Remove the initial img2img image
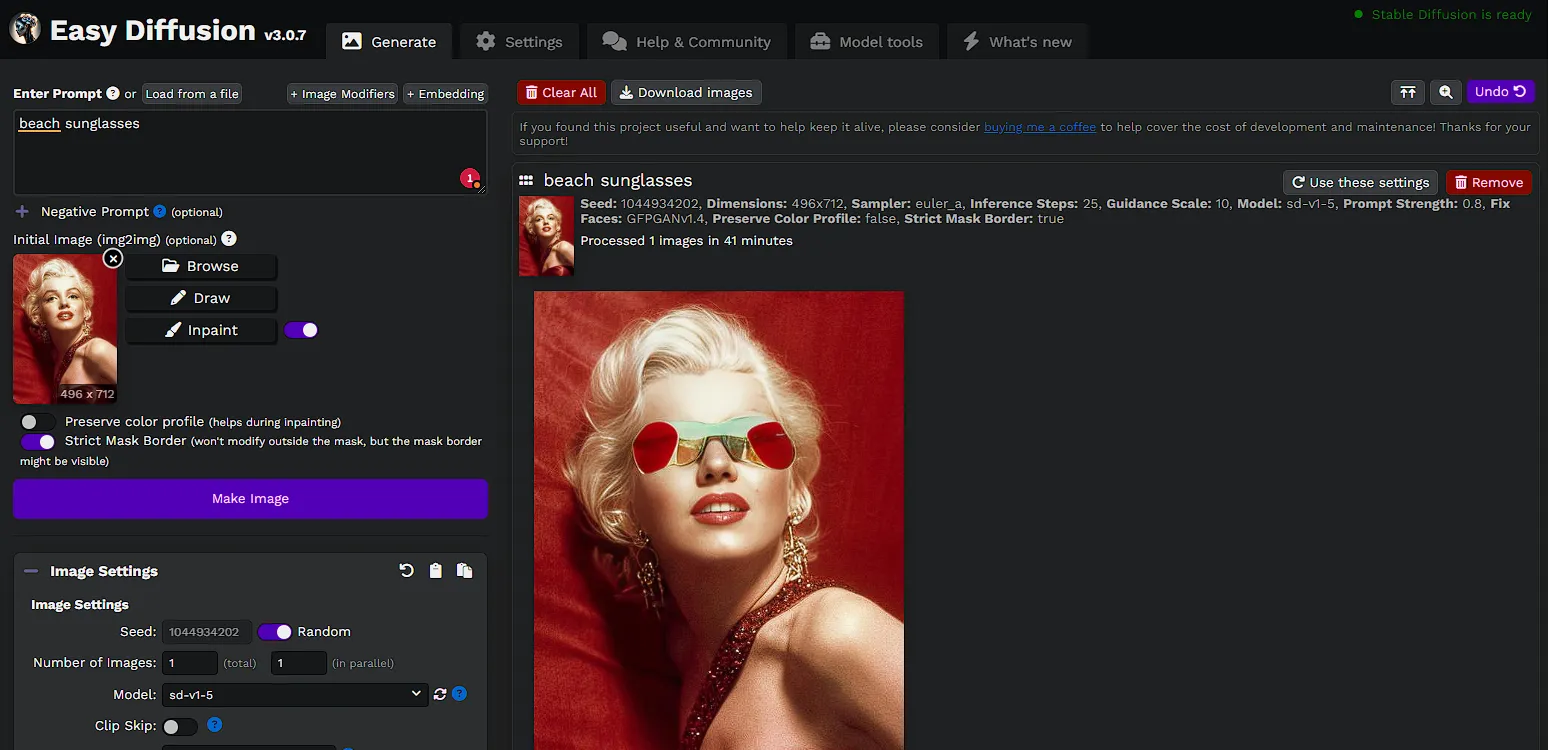Viewport: 1548px width, 750px height. pyautogui.click(x=113, y=258)
